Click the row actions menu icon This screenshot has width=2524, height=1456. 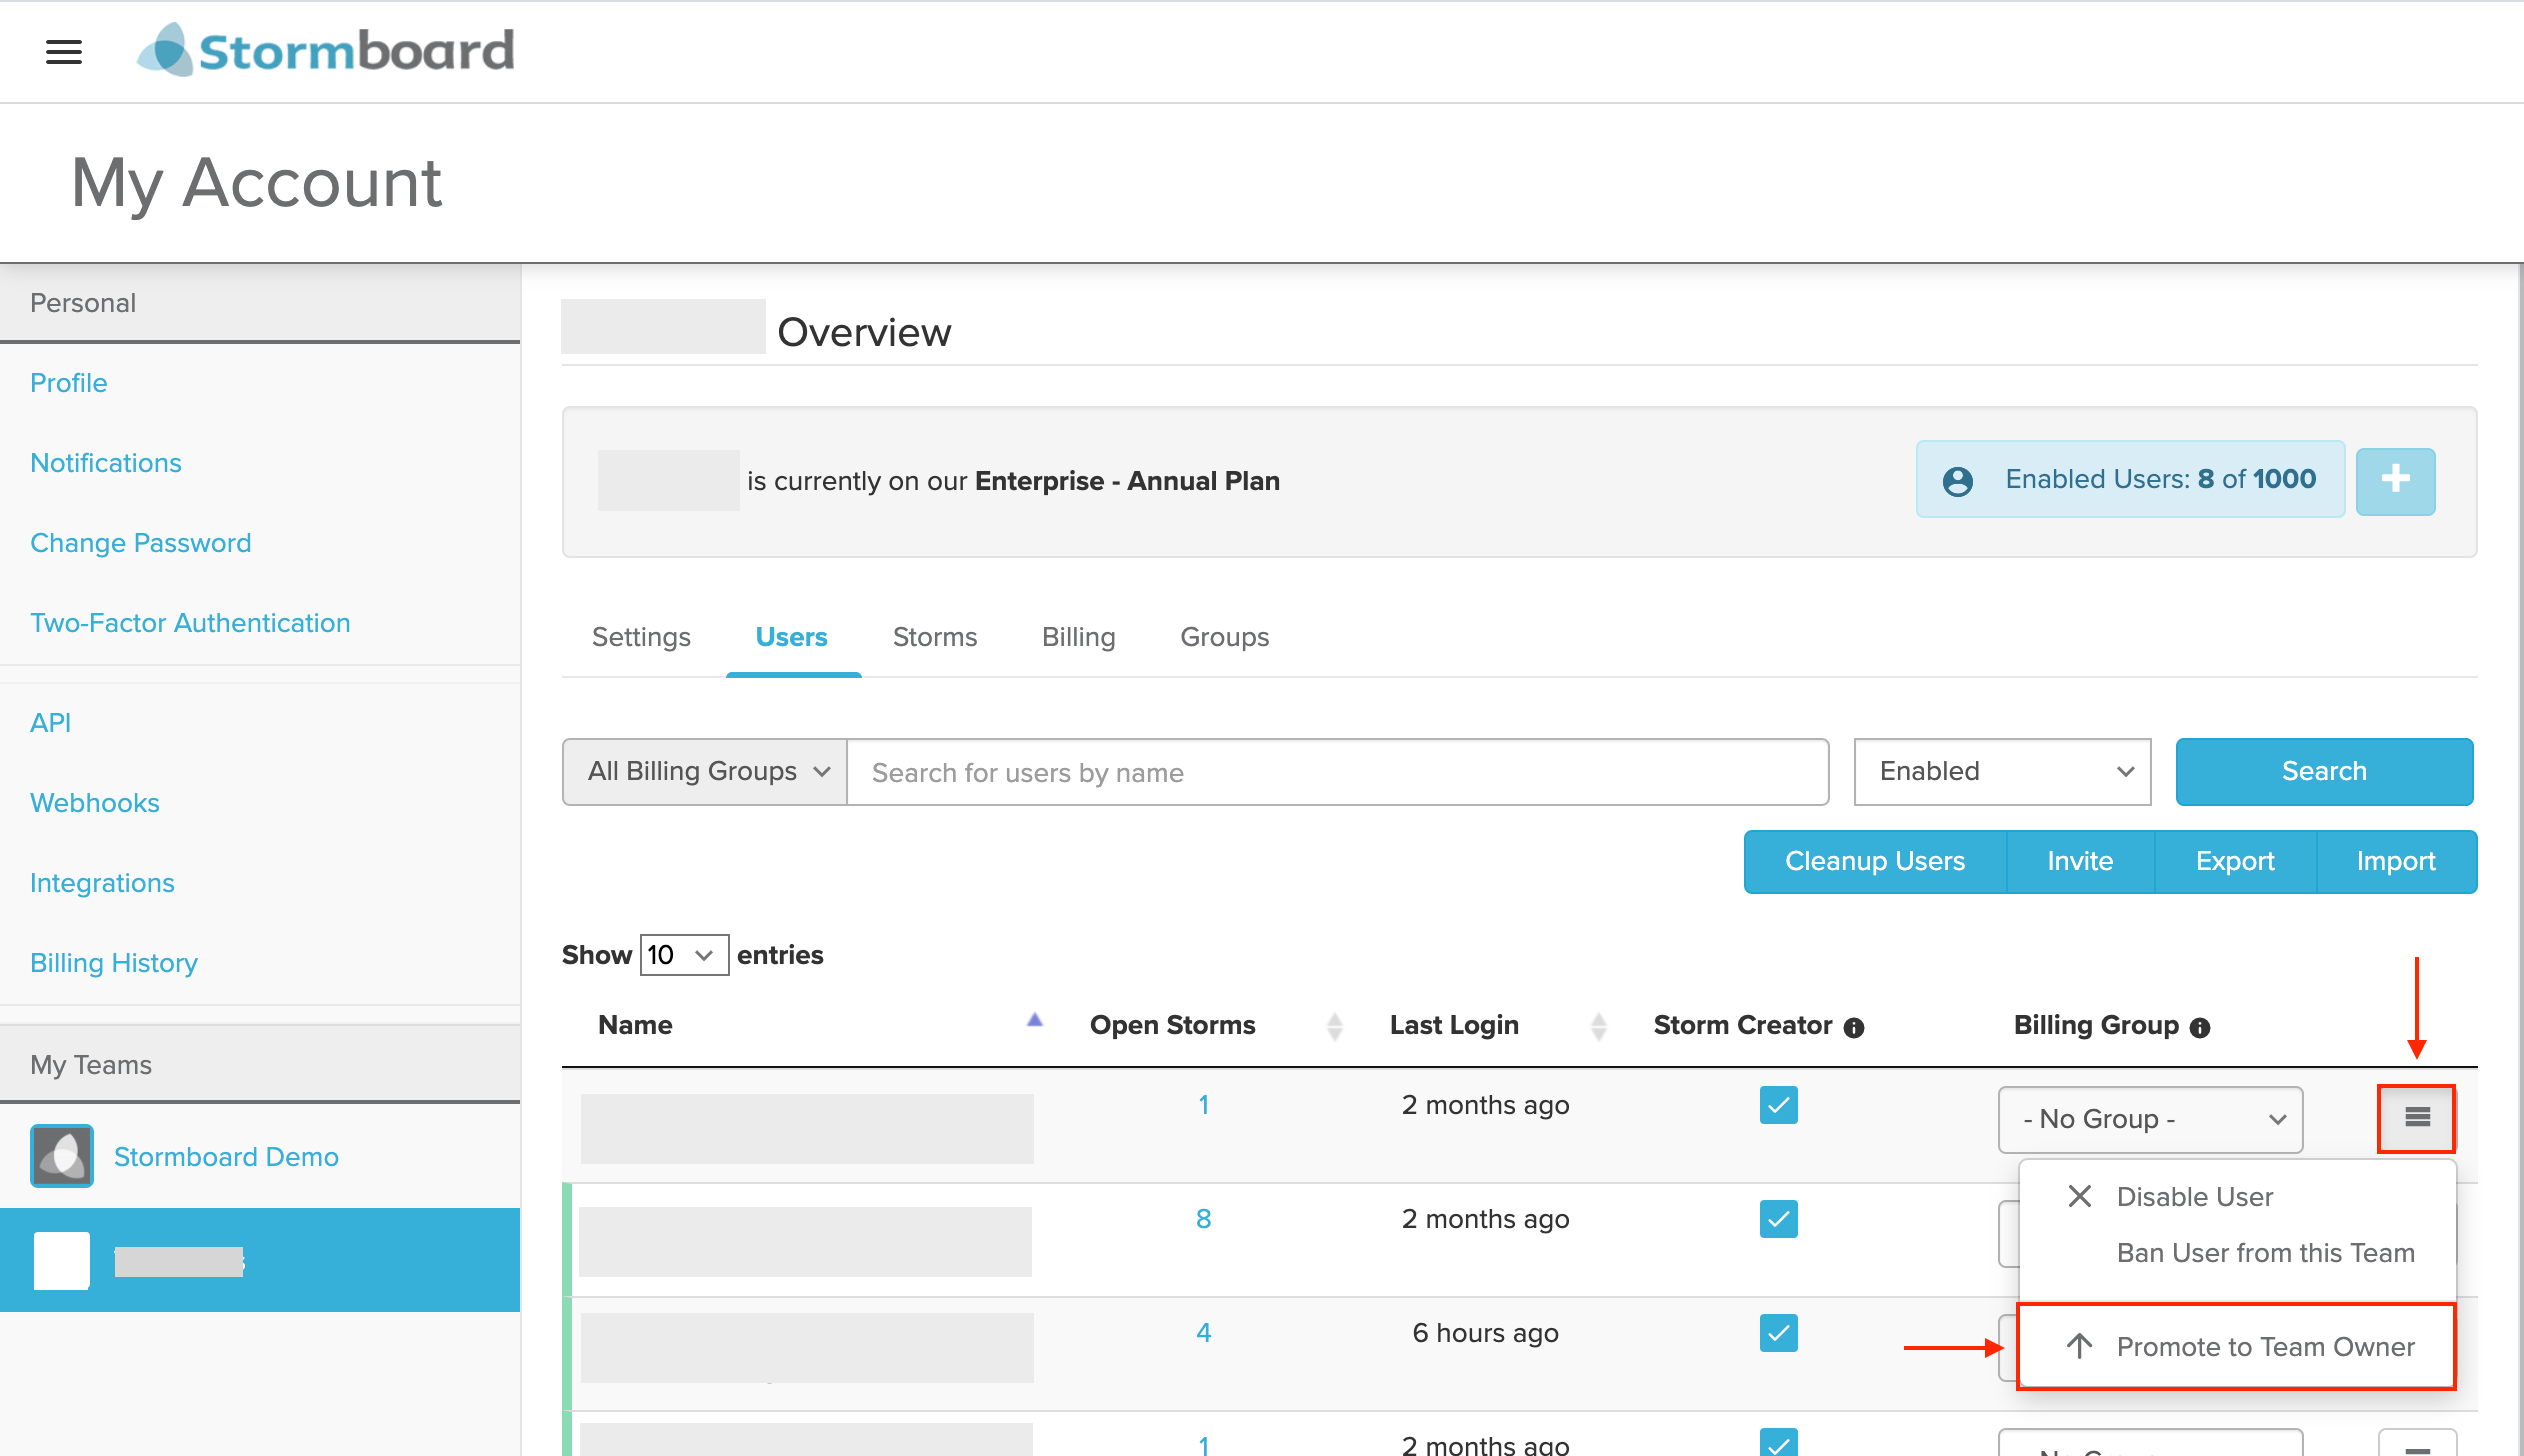click(x=2418, y=1118)
